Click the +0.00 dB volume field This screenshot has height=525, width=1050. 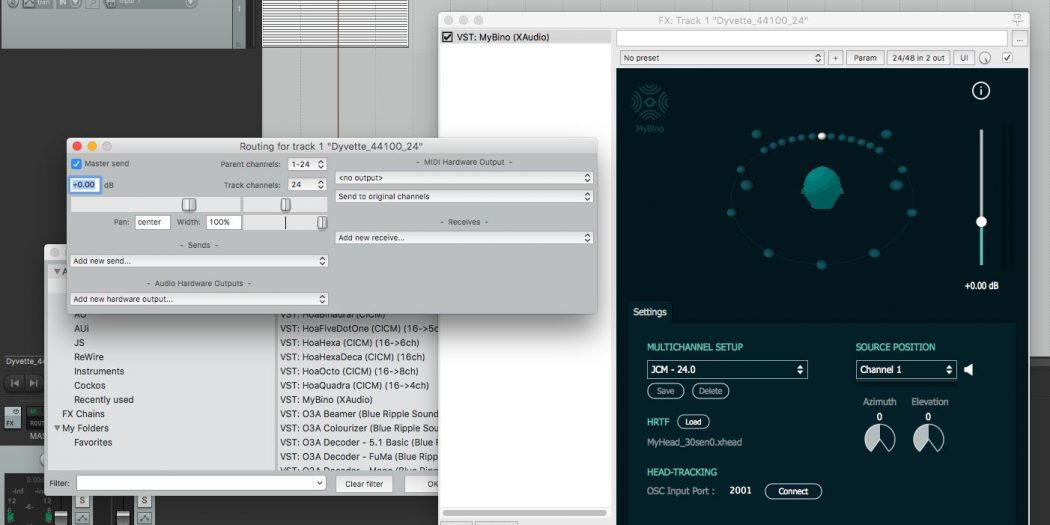tap(84, 185)
